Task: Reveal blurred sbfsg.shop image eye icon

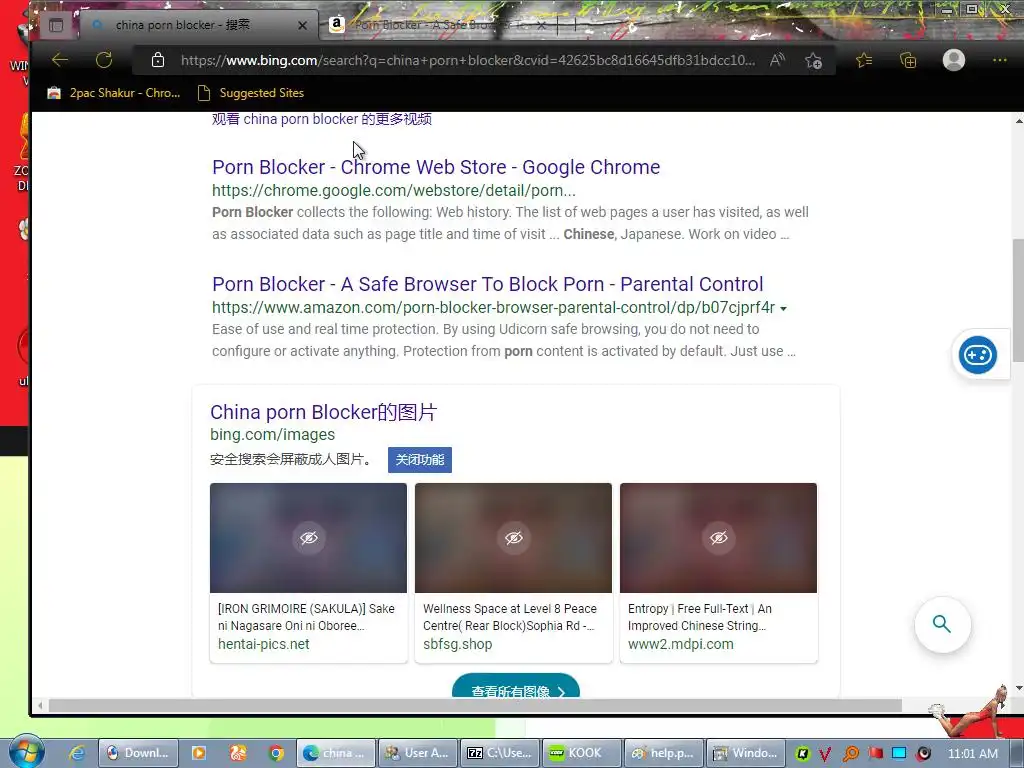Action: (x=514, y=537)
